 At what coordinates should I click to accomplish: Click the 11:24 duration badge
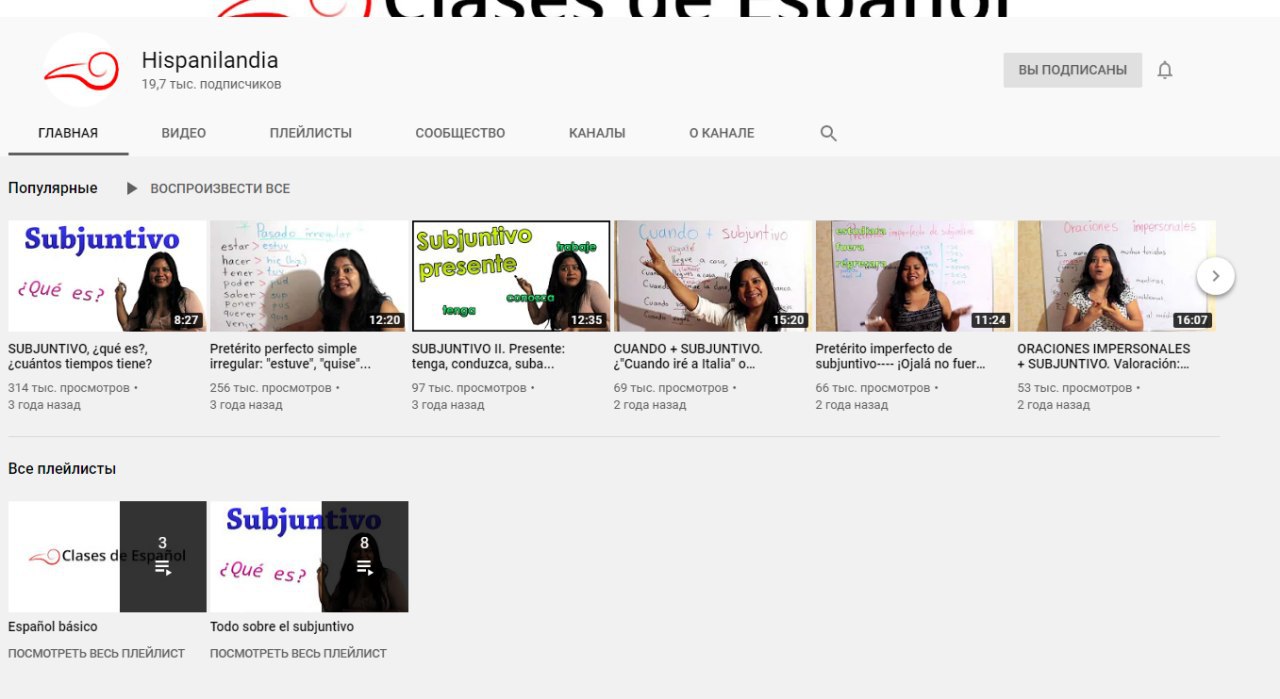[x=991, y=321]
